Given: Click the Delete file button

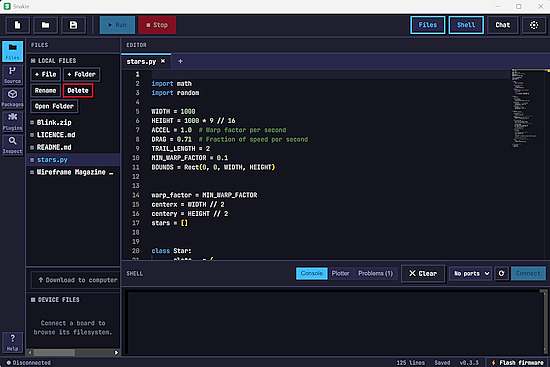Looking at the screenshot, I should pyautogui.click(x=78, y=91).
